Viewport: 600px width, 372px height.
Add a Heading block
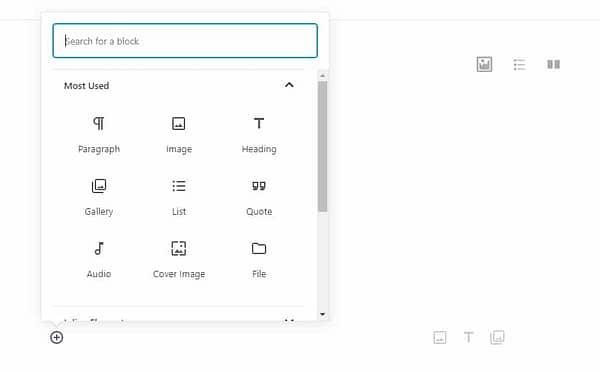tap(259, 135)
